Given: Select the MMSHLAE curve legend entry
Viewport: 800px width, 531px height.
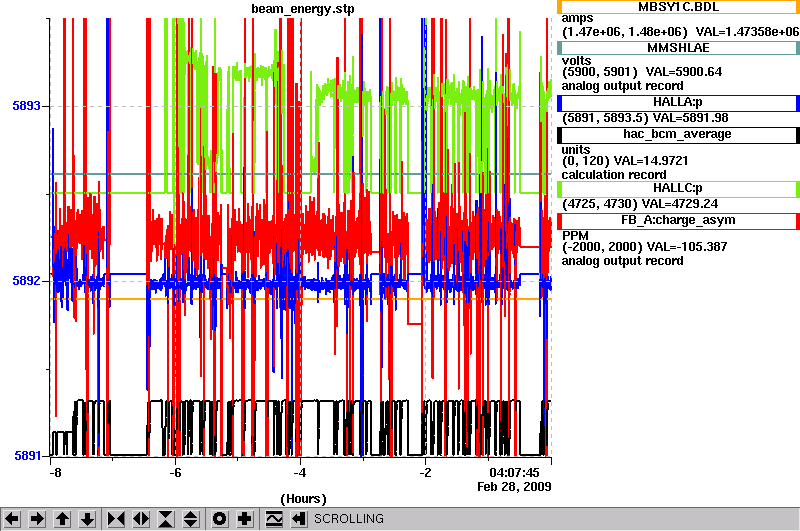Looking at the screenshot, I should pos(678,48).
